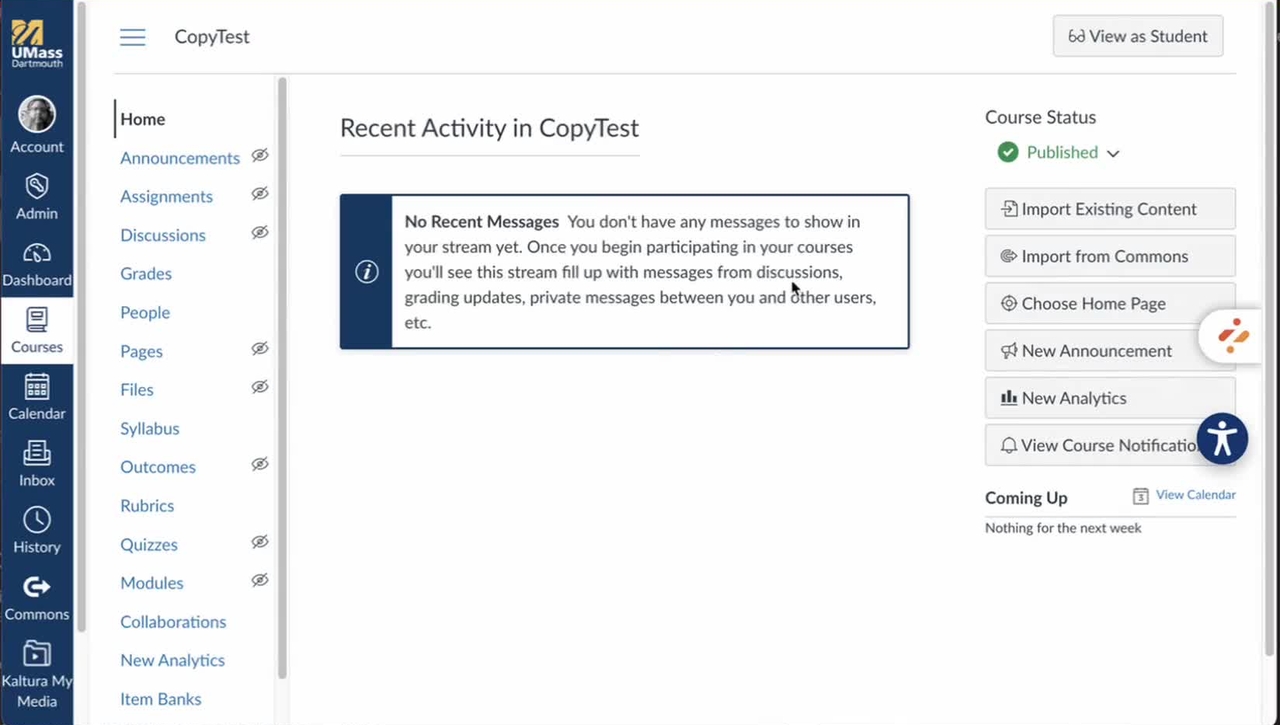Click hidden eye icon next to Outcomes
1280x725 pixels.
pos(260,465)
